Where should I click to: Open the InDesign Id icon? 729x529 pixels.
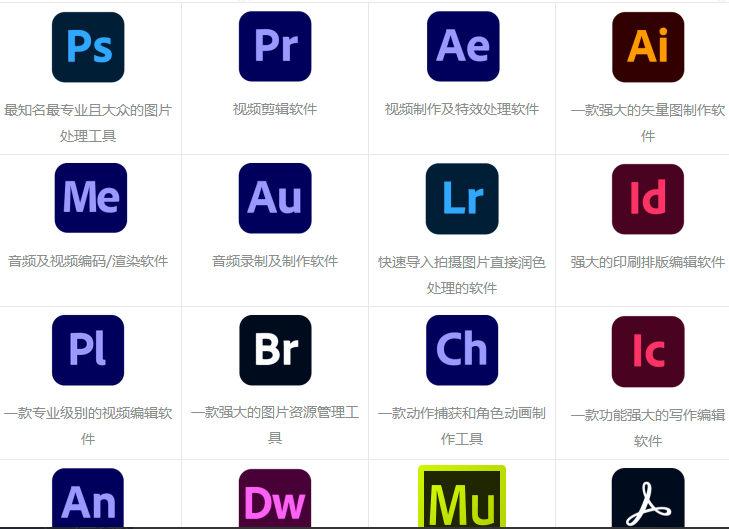[648, 199]
